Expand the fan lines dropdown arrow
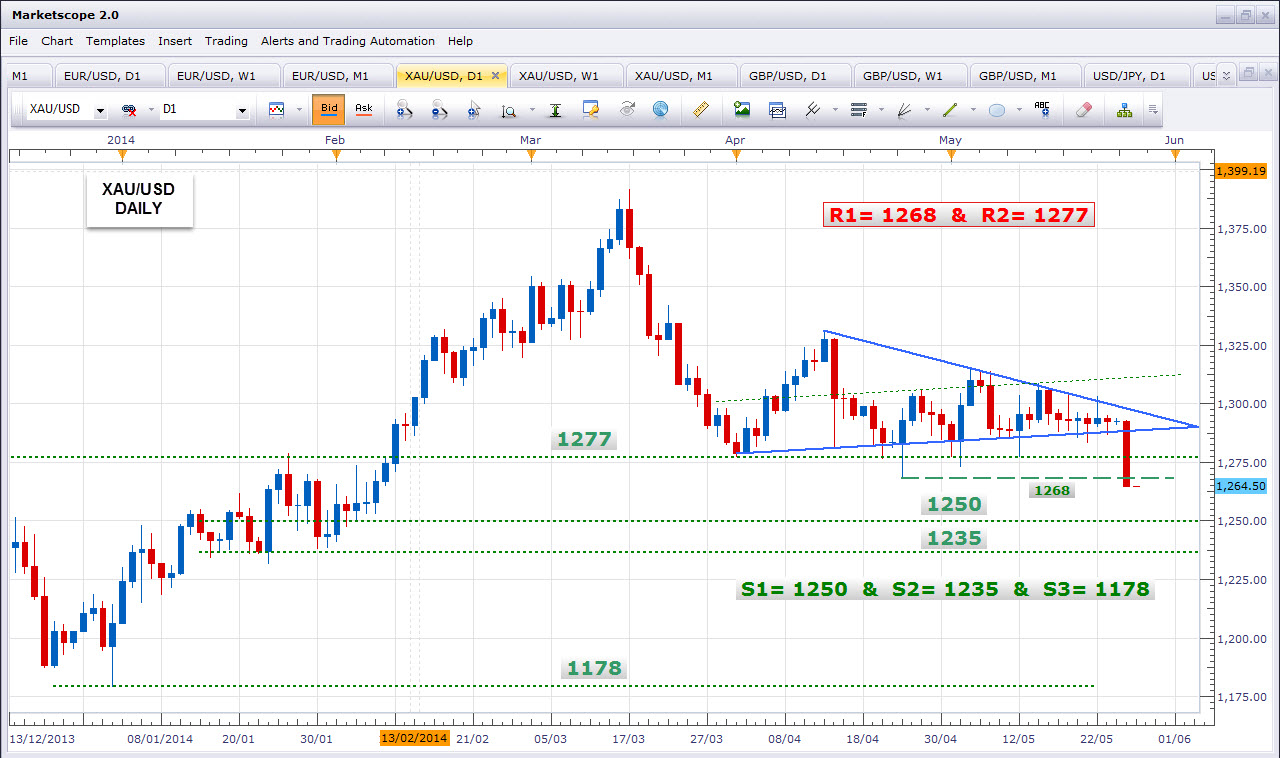Image resolution: width=1280 pixels, height=758 pixels. coord(927,110)
